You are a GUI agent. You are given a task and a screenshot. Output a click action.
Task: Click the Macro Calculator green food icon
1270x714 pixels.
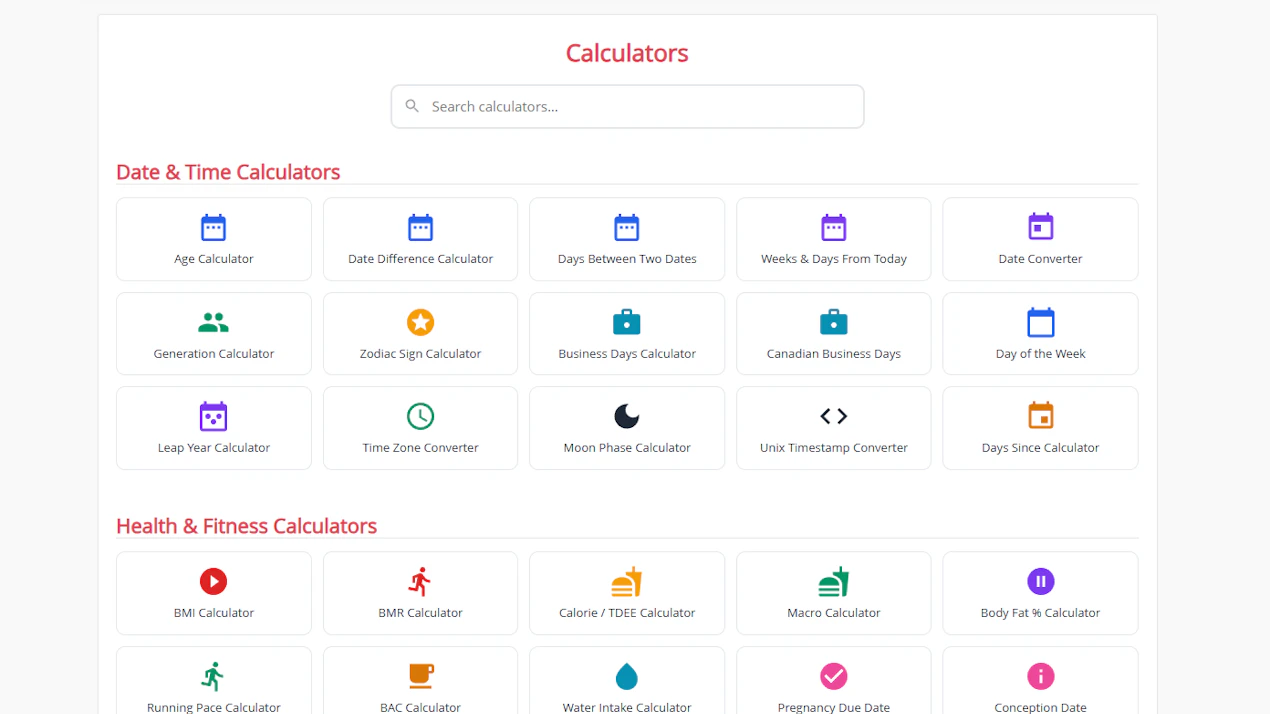coord(834,581)
